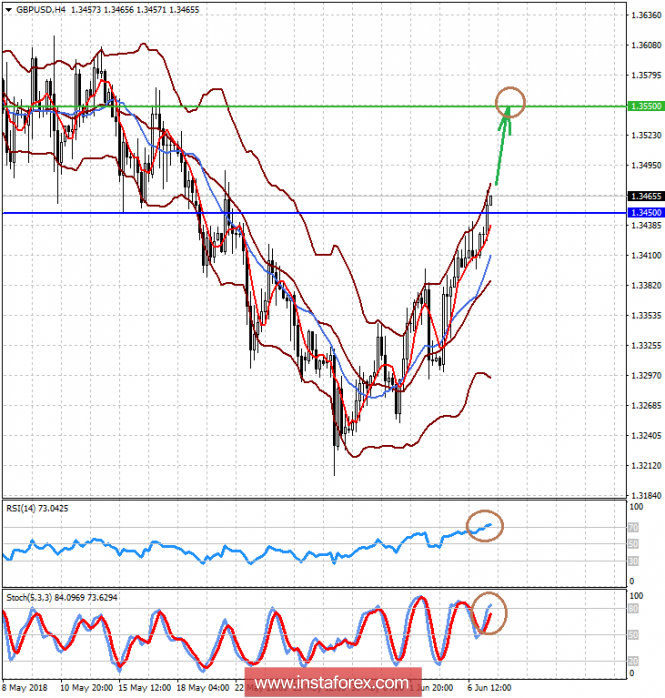This screenshot has width=665, height=698.
Task: Select the green 1.35500 price tag
Action: (x=645, y=105)
